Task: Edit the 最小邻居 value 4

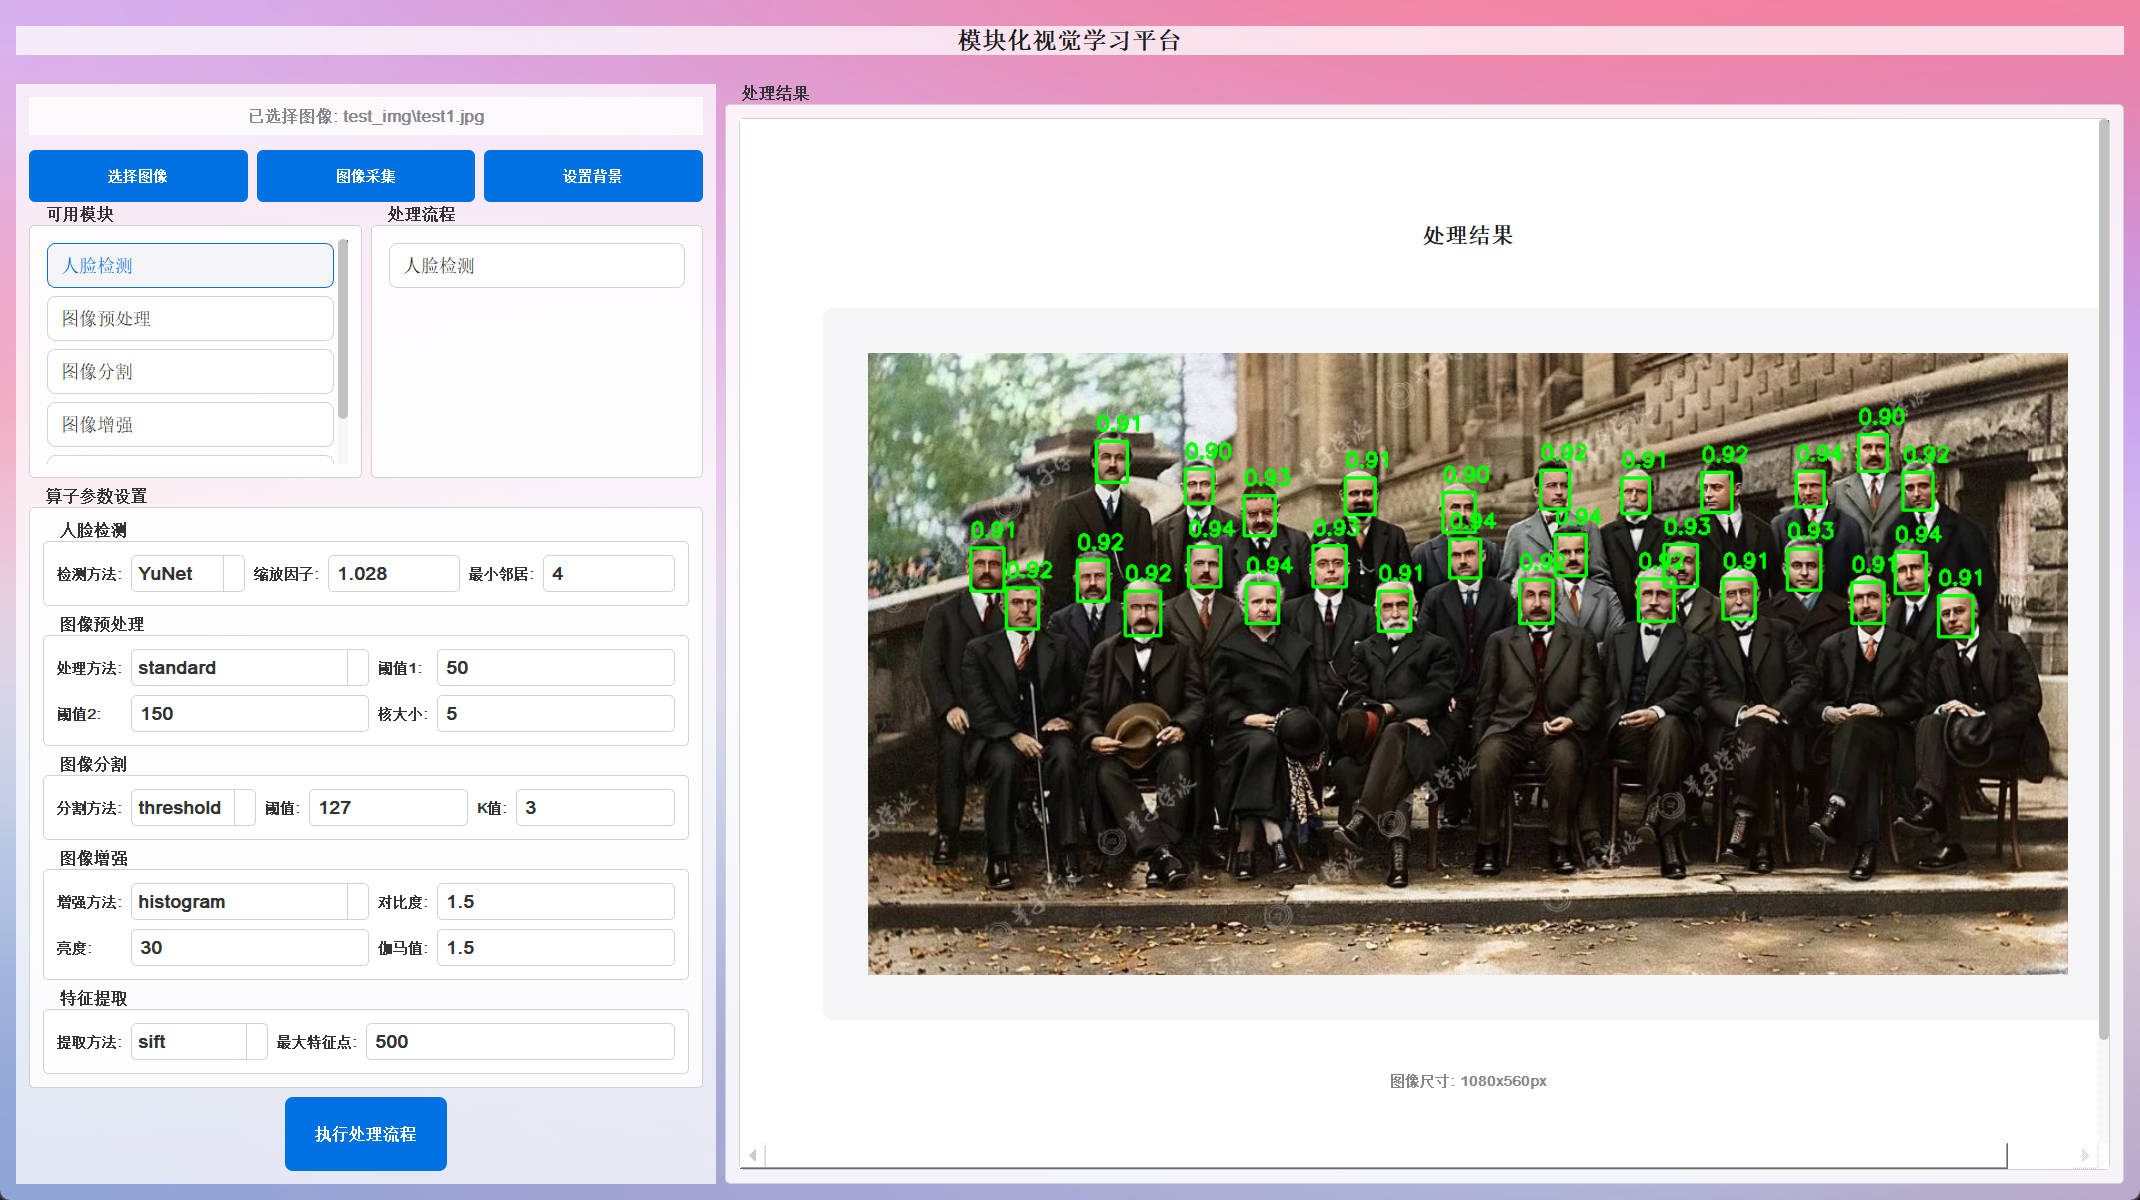Action: [x=608, y=573]
